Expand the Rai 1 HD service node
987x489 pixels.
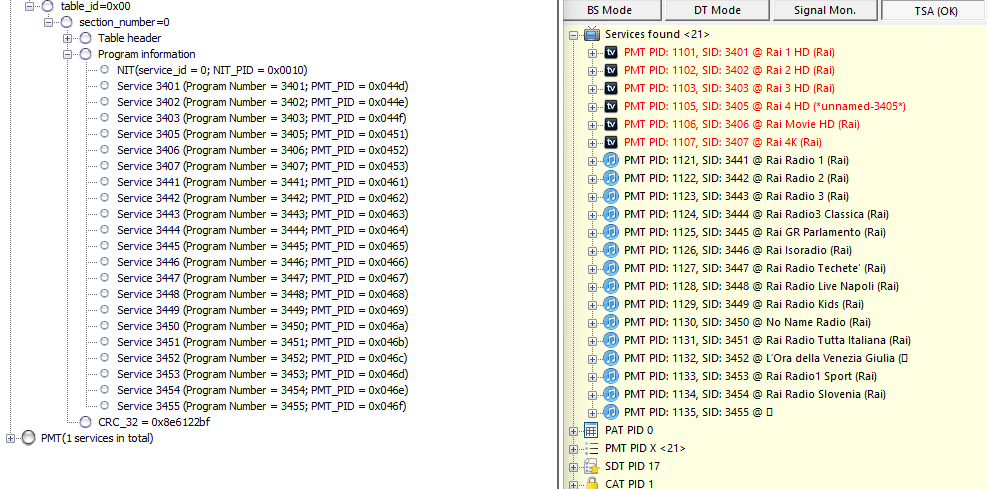[592, 53]
